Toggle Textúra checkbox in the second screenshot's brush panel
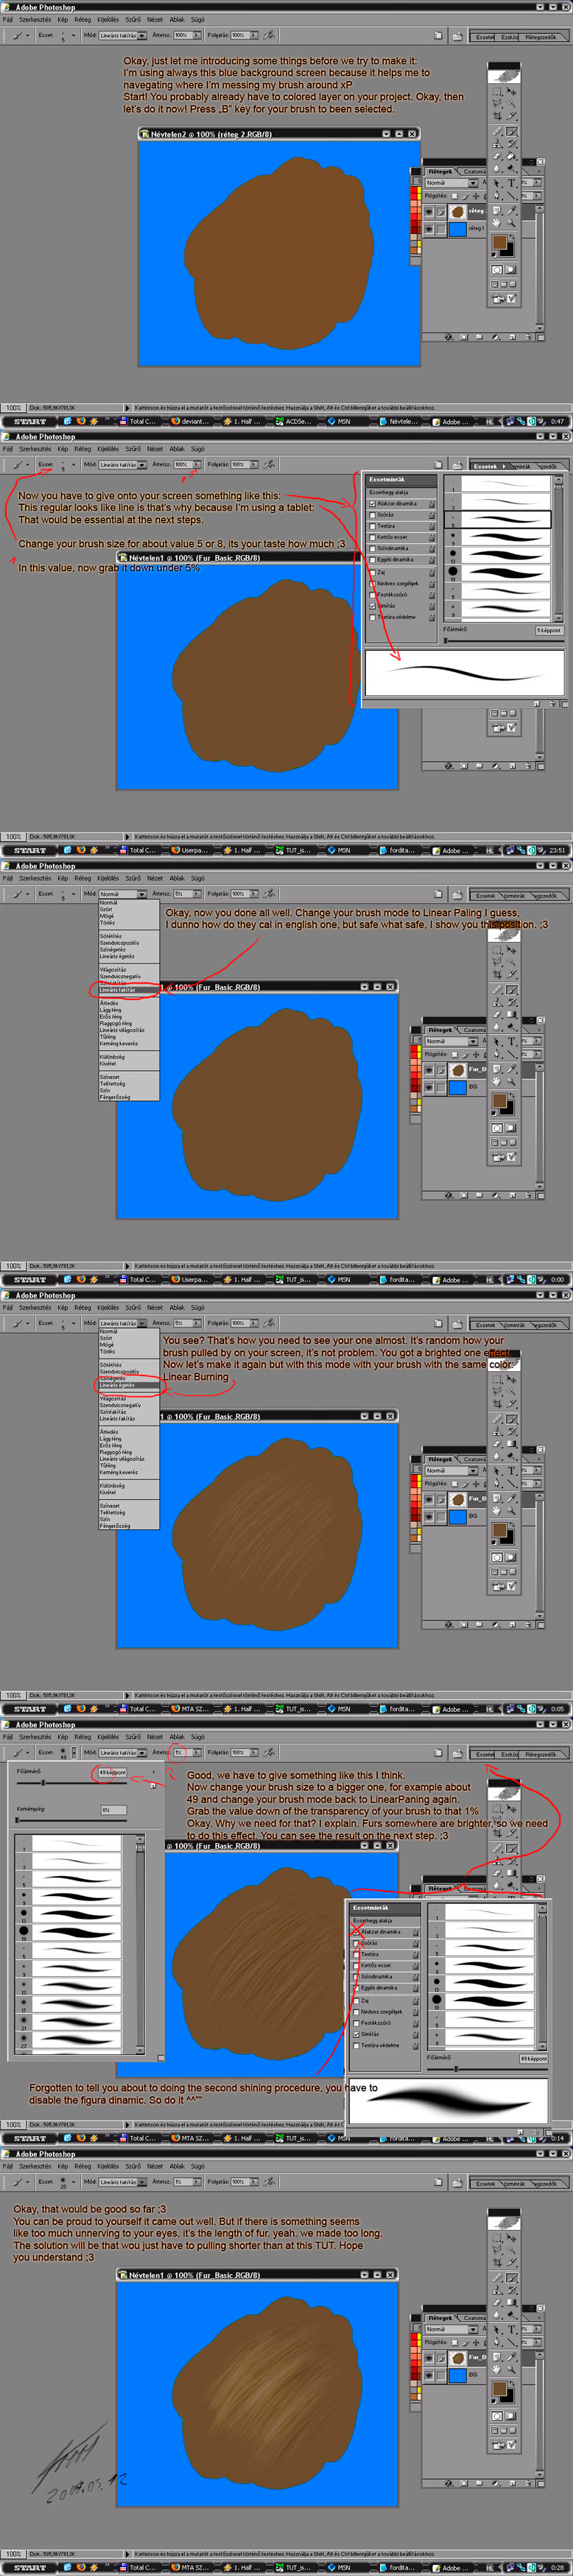573x2576 pixels. [372, 526]
